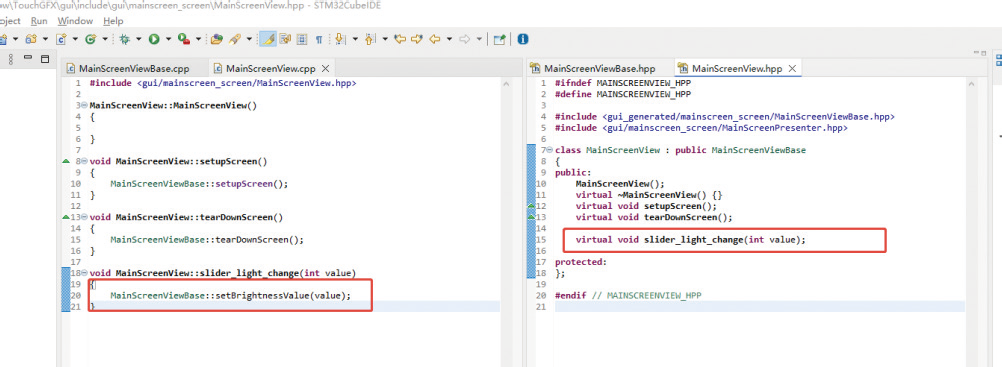Click the Open Element folder icon
This screenshot has height=367, width=1002.
click(x=217, y=39)
